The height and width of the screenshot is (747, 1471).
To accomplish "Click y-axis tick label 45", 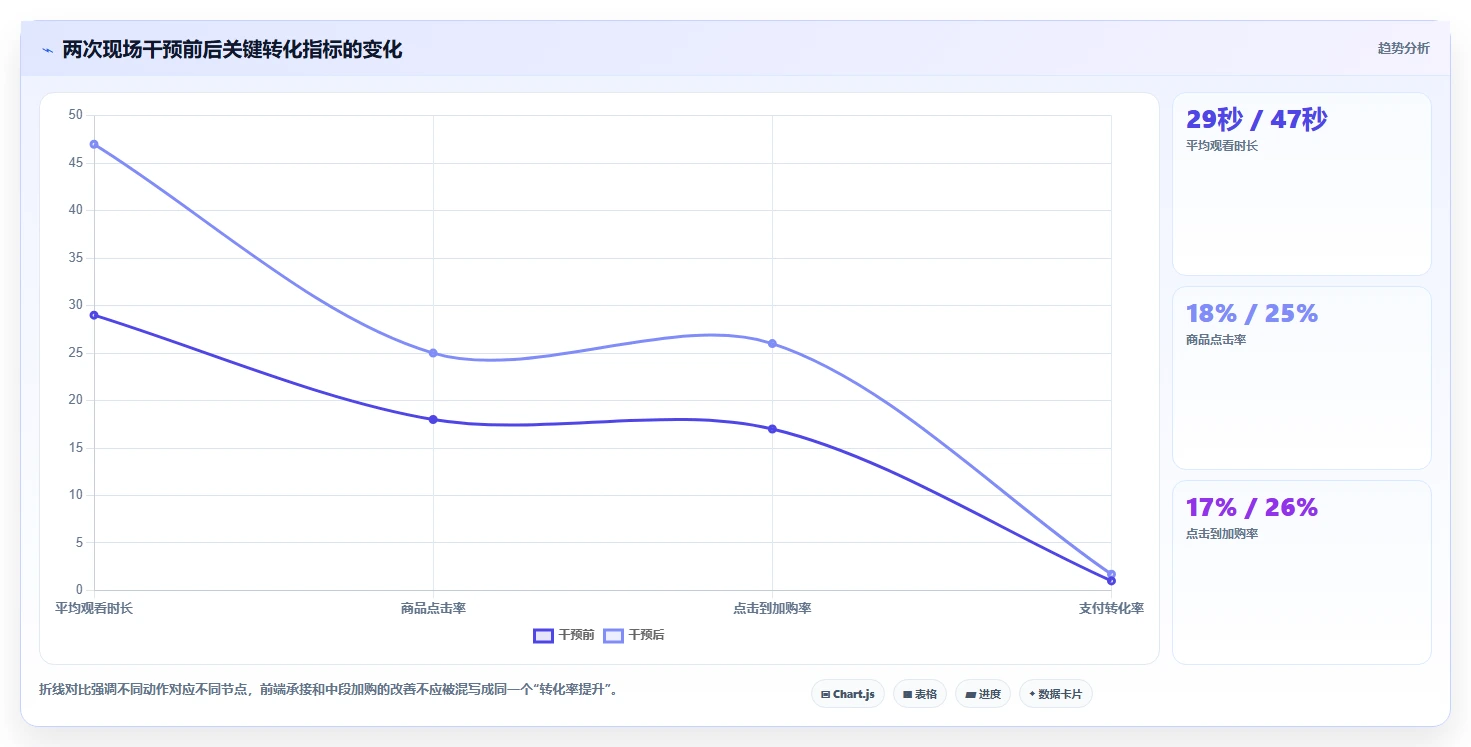I will click(76, 163).
